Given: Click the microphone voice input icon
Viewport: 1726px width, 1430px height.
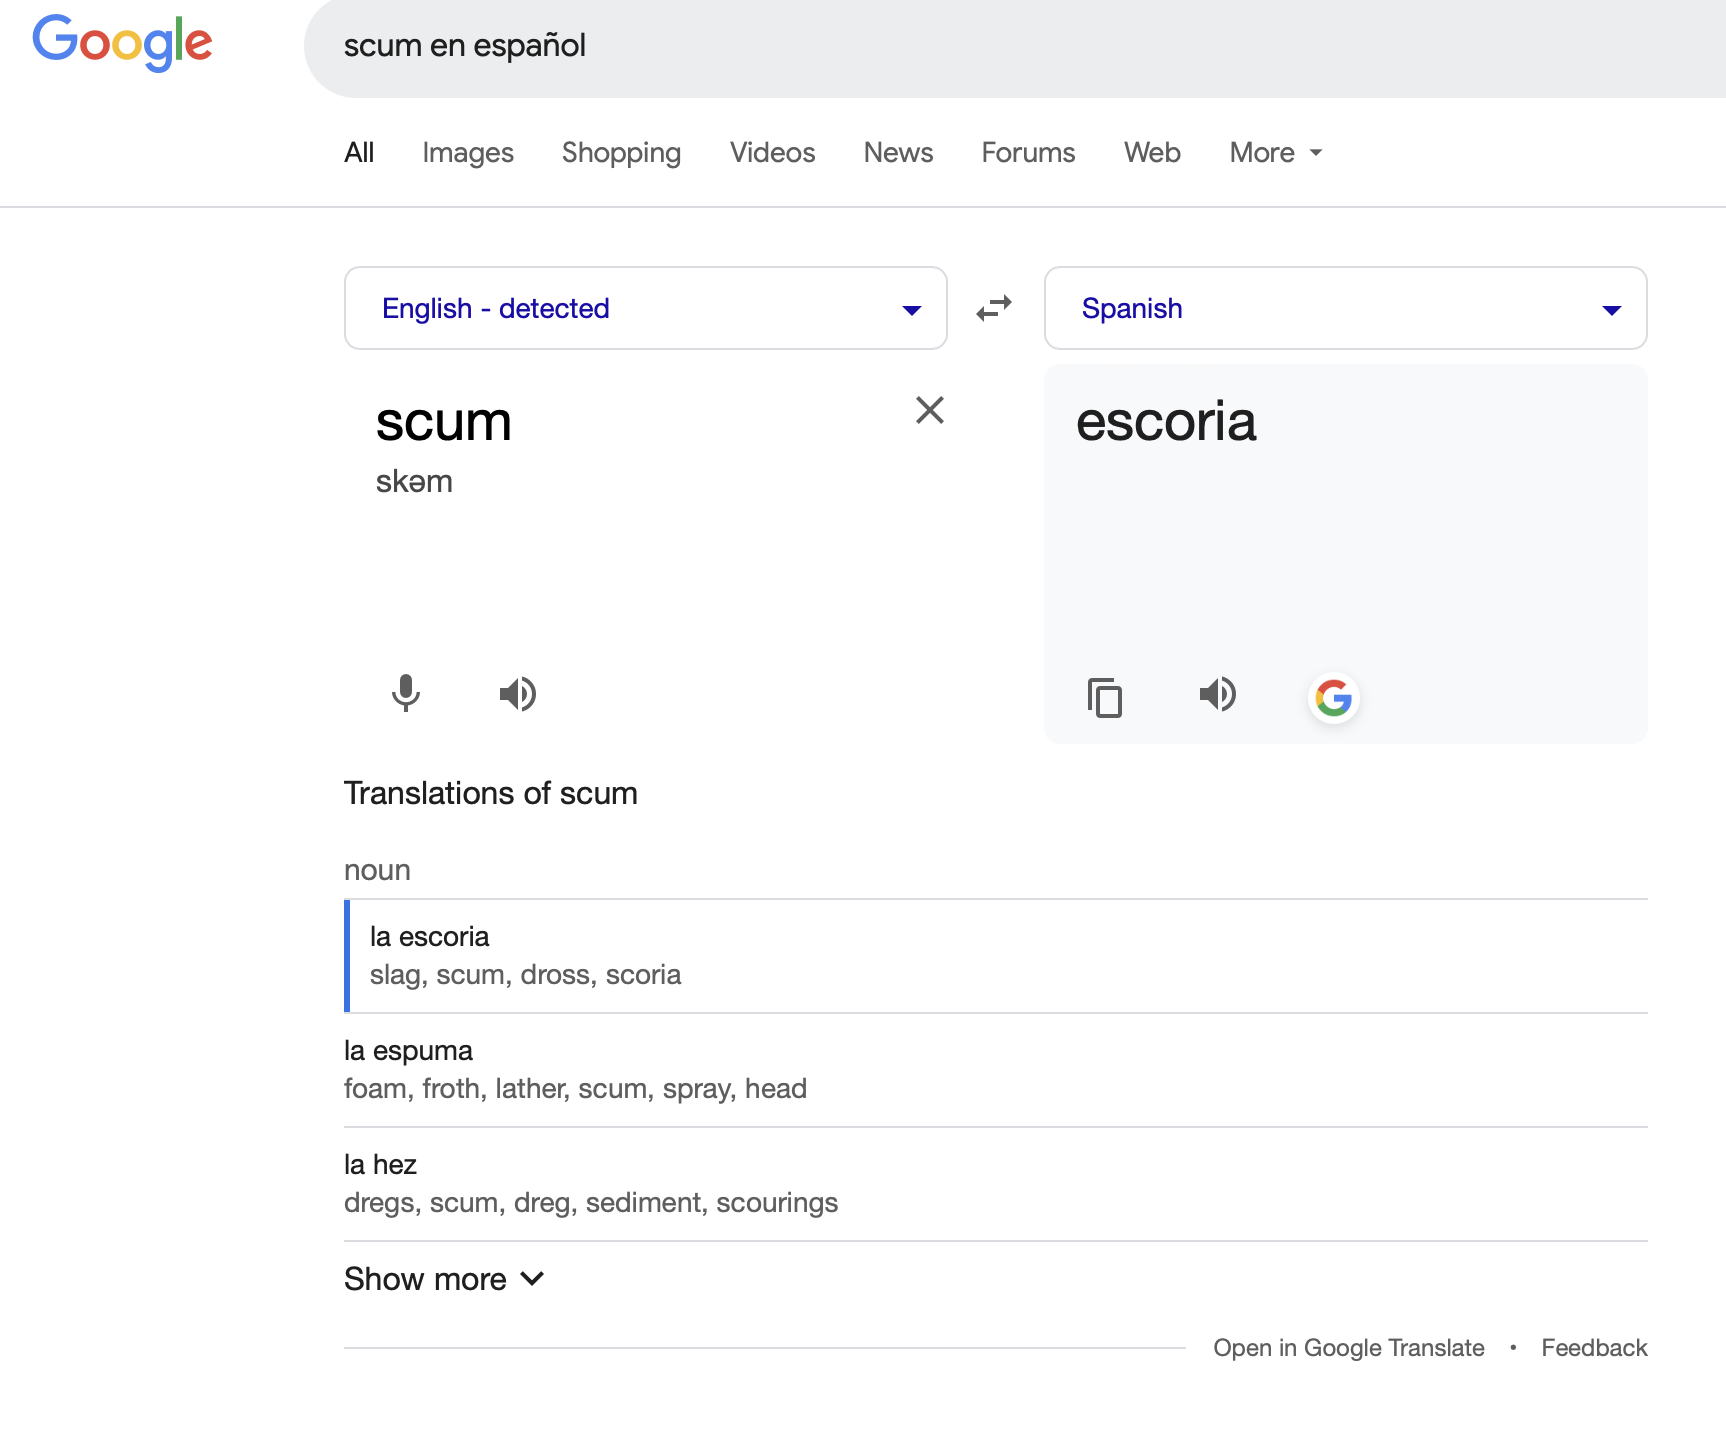Looking at the screenshot, I should 406,693.
